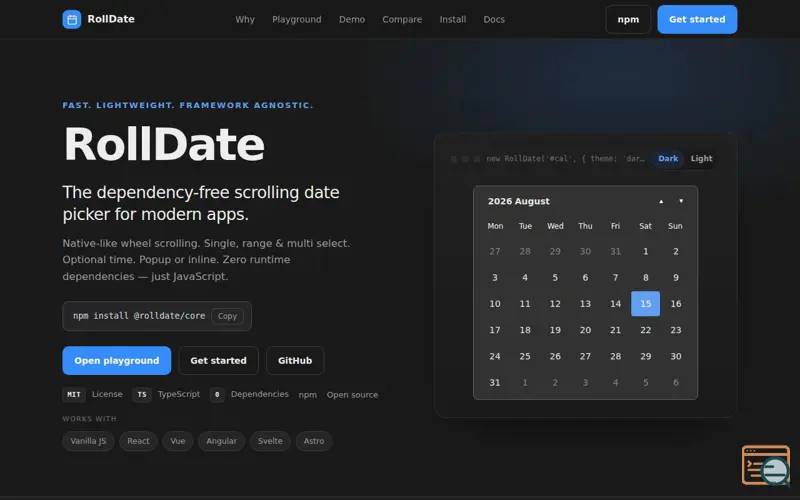The height and width of the screenshot is (500, 800).
Task: Select the highlighted date 15
Action: (x=645, y=304)
